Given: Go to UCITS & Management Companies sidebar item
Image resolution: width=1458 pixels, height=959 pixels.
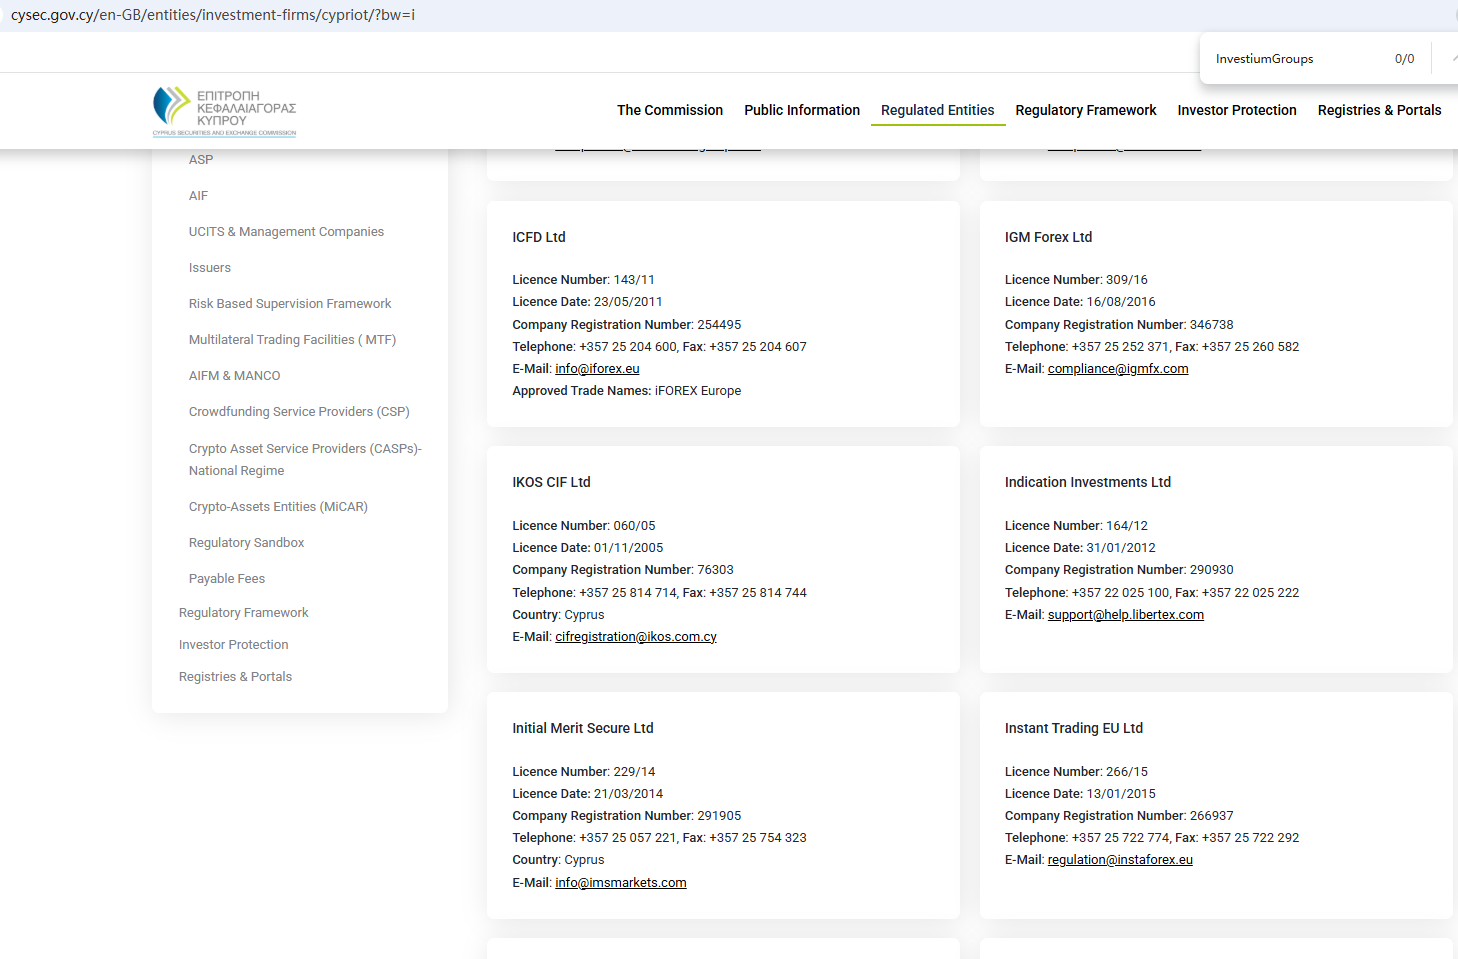Looking at the screenshot, I should pos(286,232).
